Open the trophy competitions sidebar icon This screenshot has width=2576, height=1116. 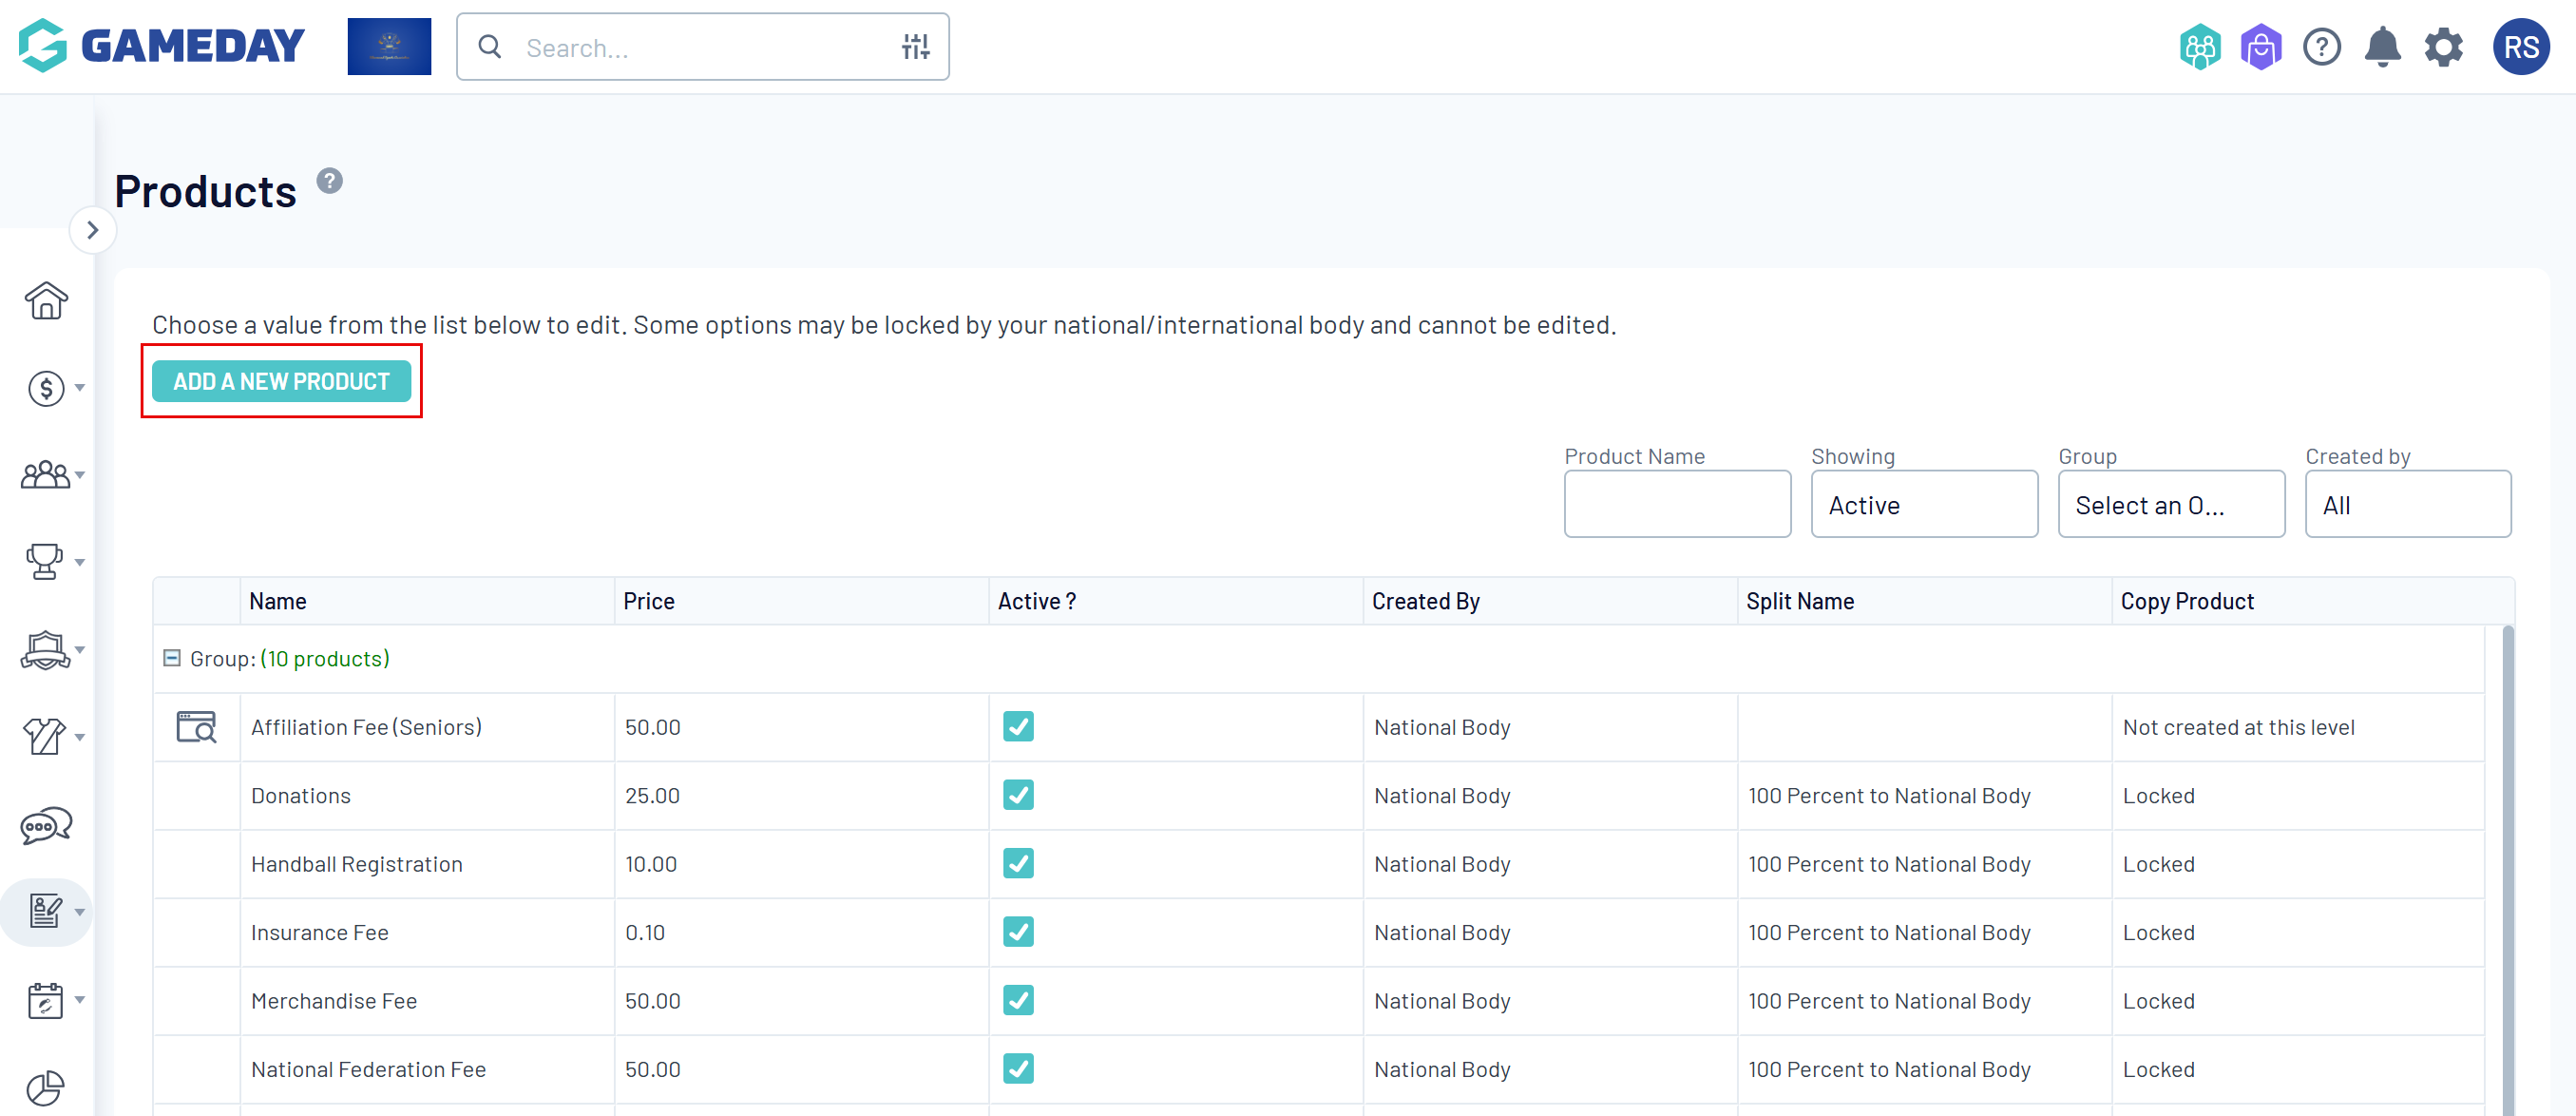click(45, 561)
